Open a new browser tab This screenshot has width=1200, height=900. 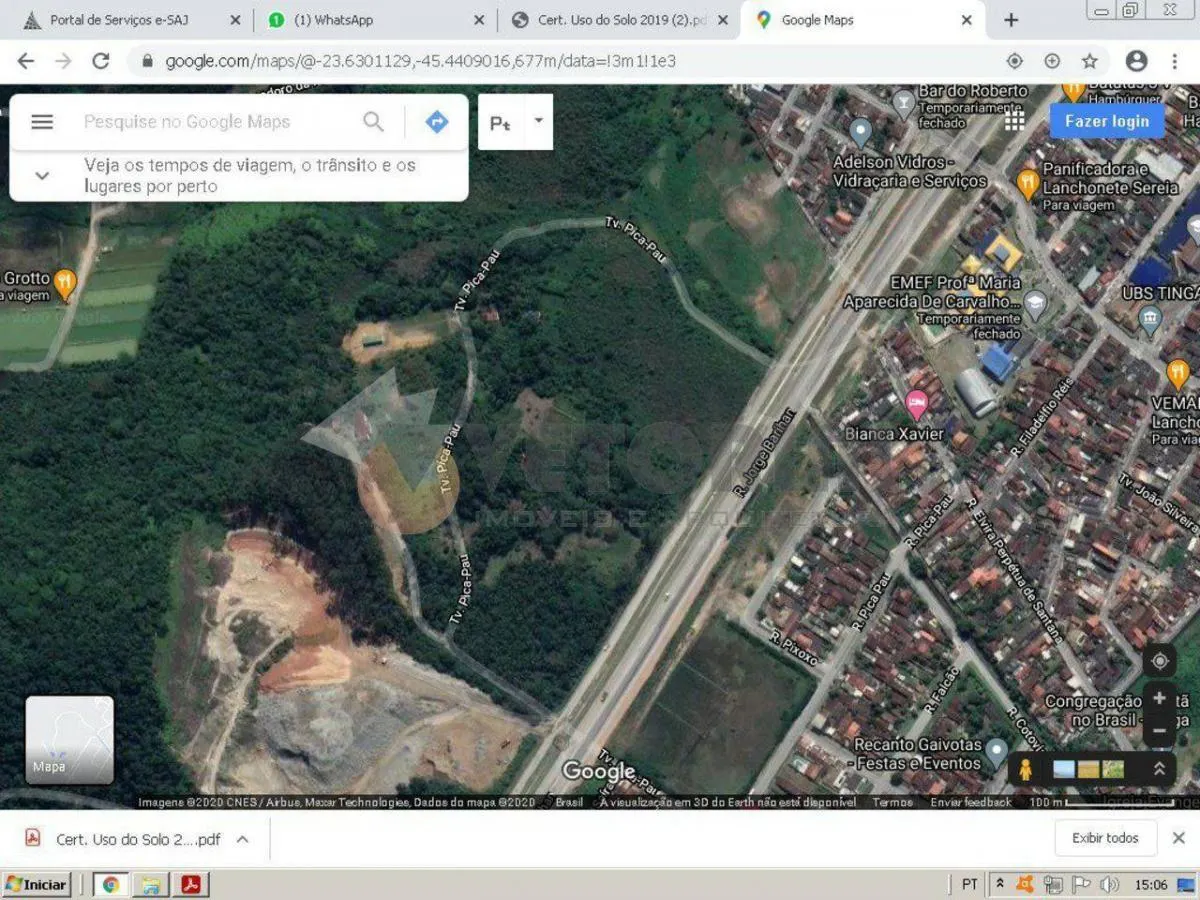coord(1011,20)
